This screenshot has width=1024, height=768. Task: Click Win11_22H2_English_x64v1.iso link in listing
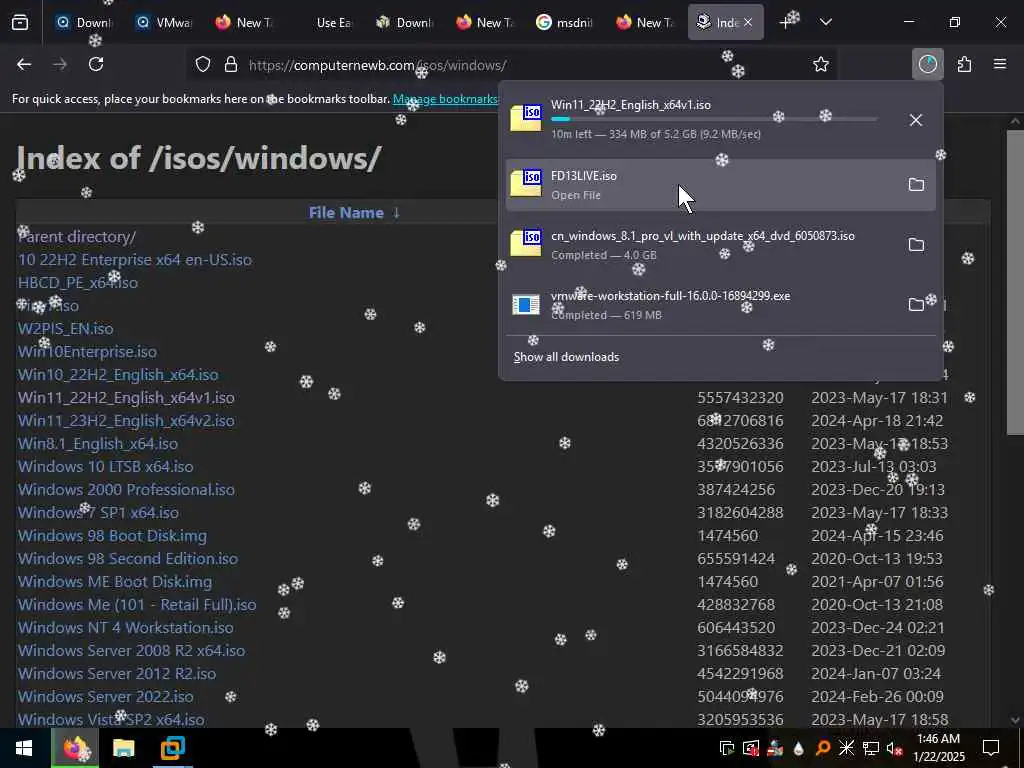click(126, 398)
